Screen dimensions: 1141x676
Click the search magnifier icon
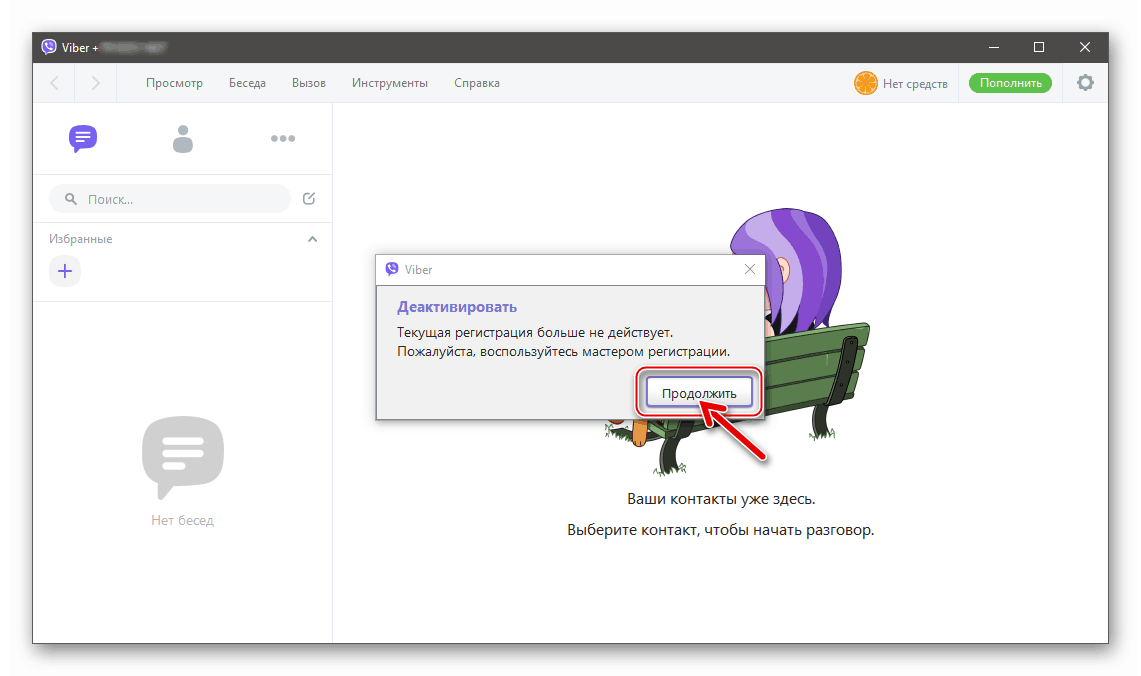[69, 198]
